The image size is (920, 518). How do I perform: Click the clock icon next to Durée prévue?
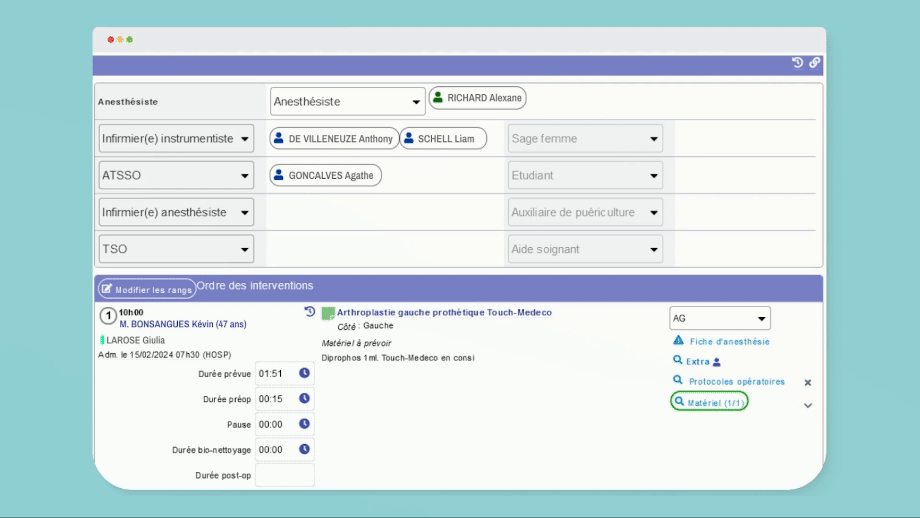coord(305,374)
